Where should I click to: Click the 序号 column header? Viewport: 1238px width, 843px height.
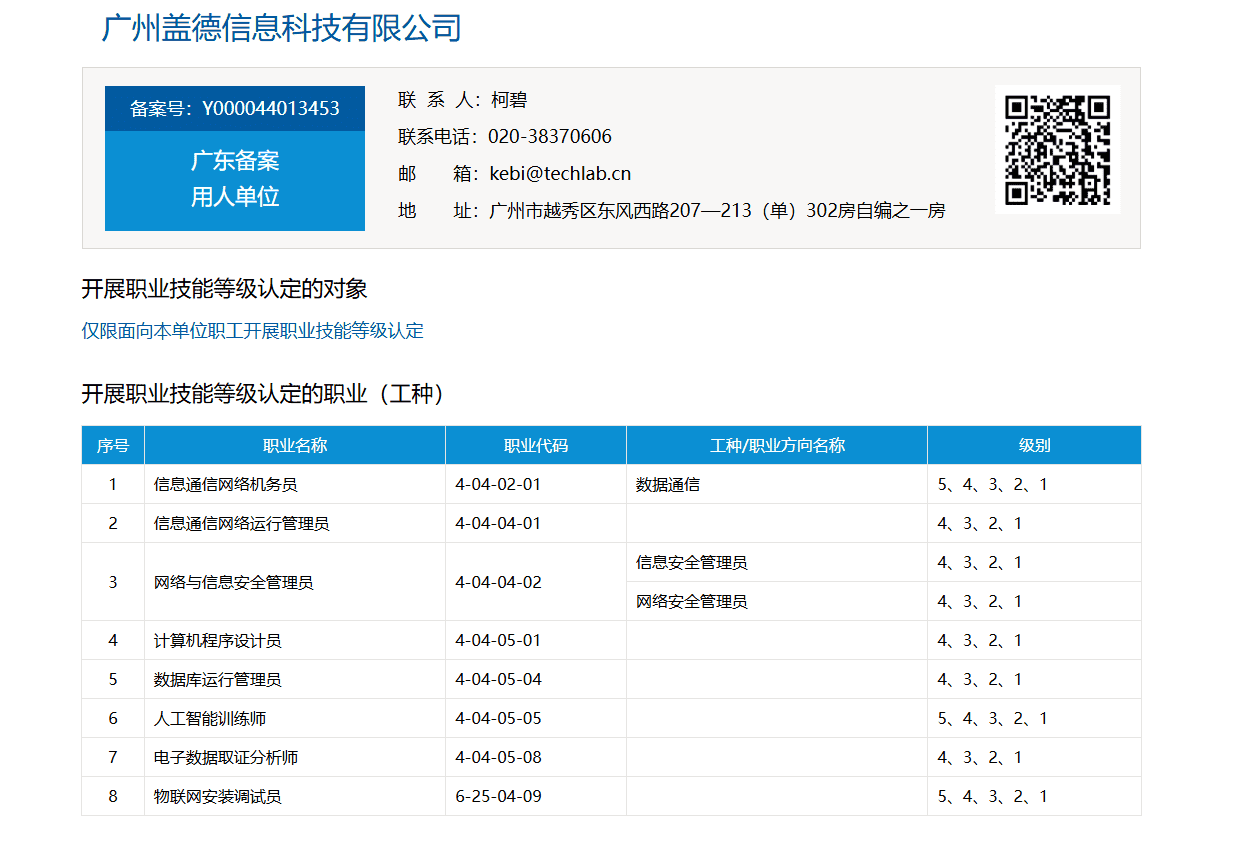pos(113,446)
